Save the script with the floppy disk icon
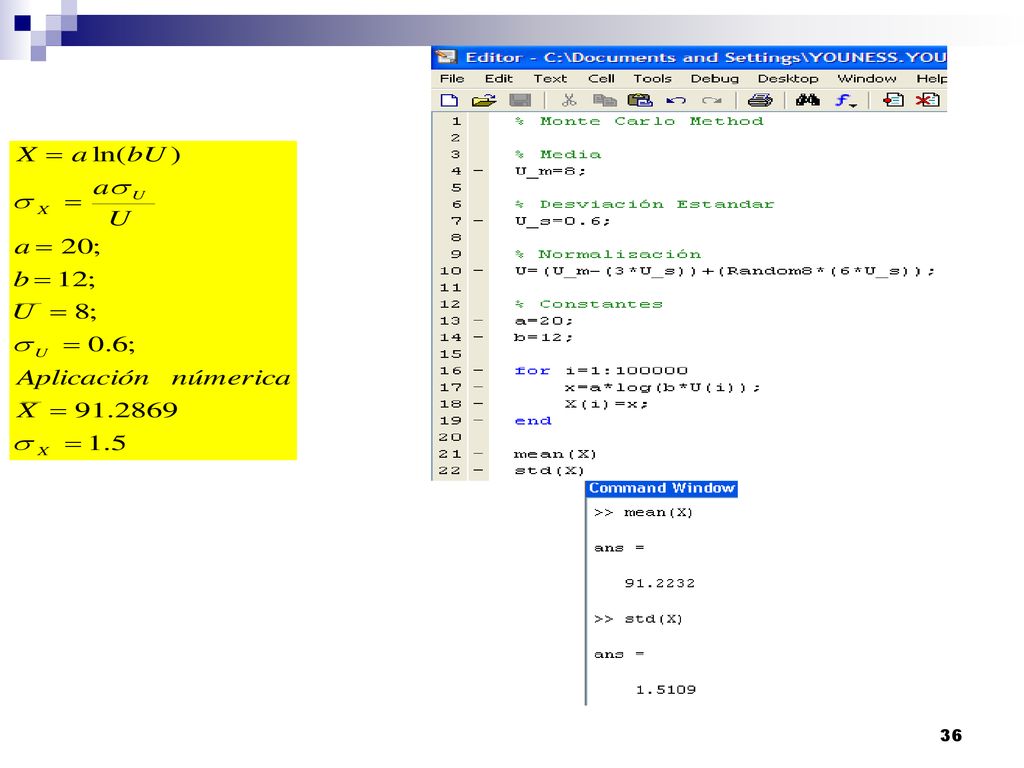The width and height of the screenshot is (1024, 768). pos(520,100)
